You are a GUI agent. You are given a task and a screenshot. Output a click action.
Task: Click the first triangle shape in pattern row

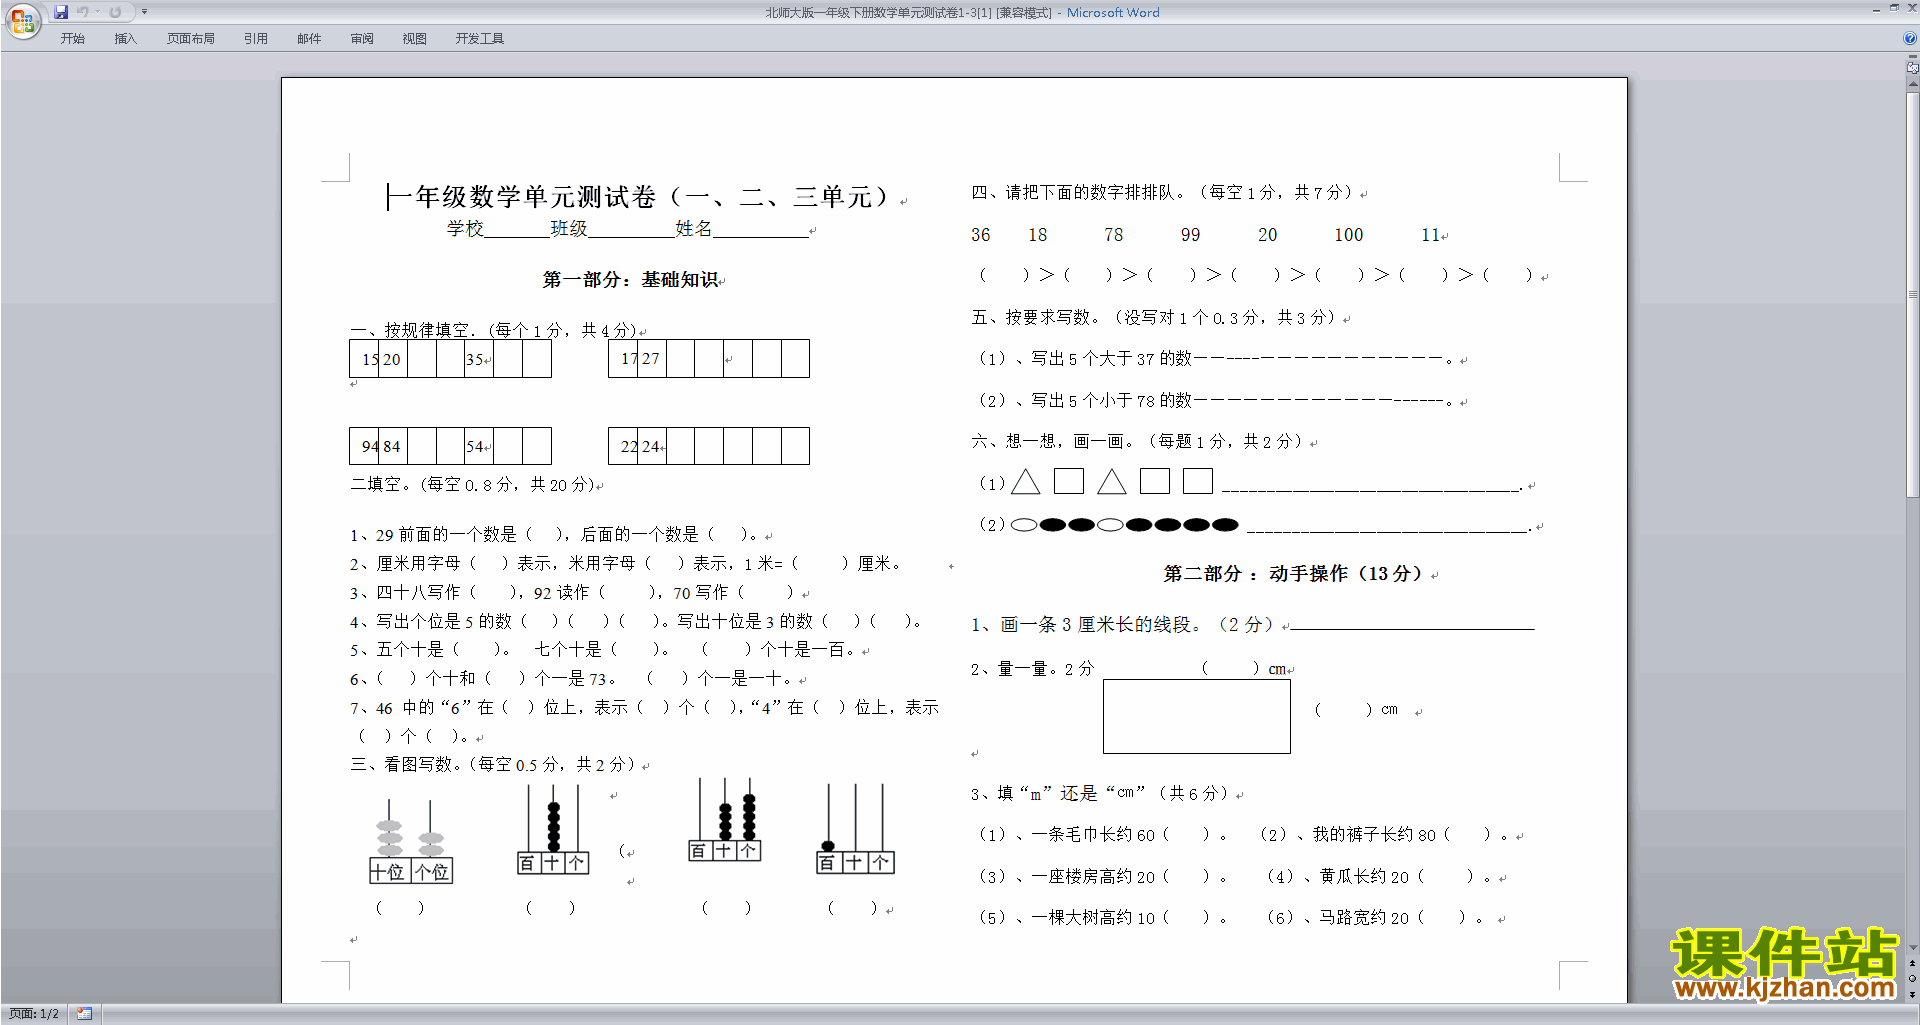click(x=1026, y=482)
